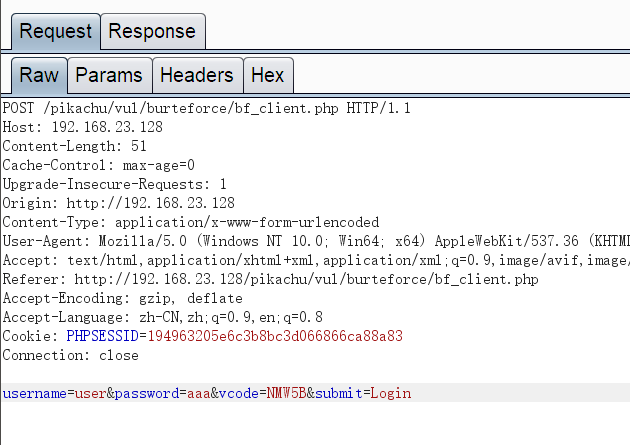The width and height of the screenshot is (630, 445).
Task: Select the Request tab
Action: click(55, 31)
